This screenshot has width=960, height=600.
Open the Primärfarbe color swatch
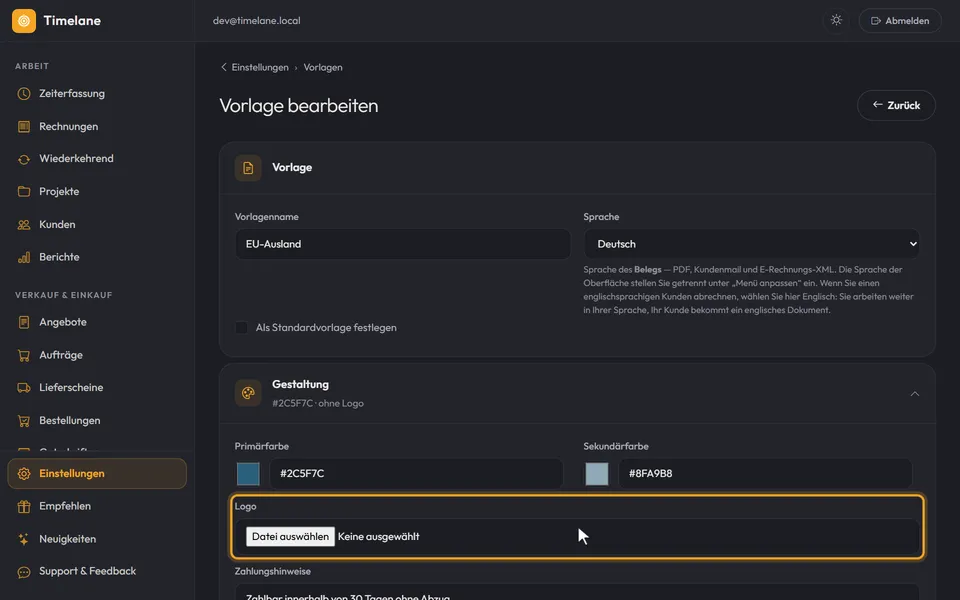[x=248, y=474]
